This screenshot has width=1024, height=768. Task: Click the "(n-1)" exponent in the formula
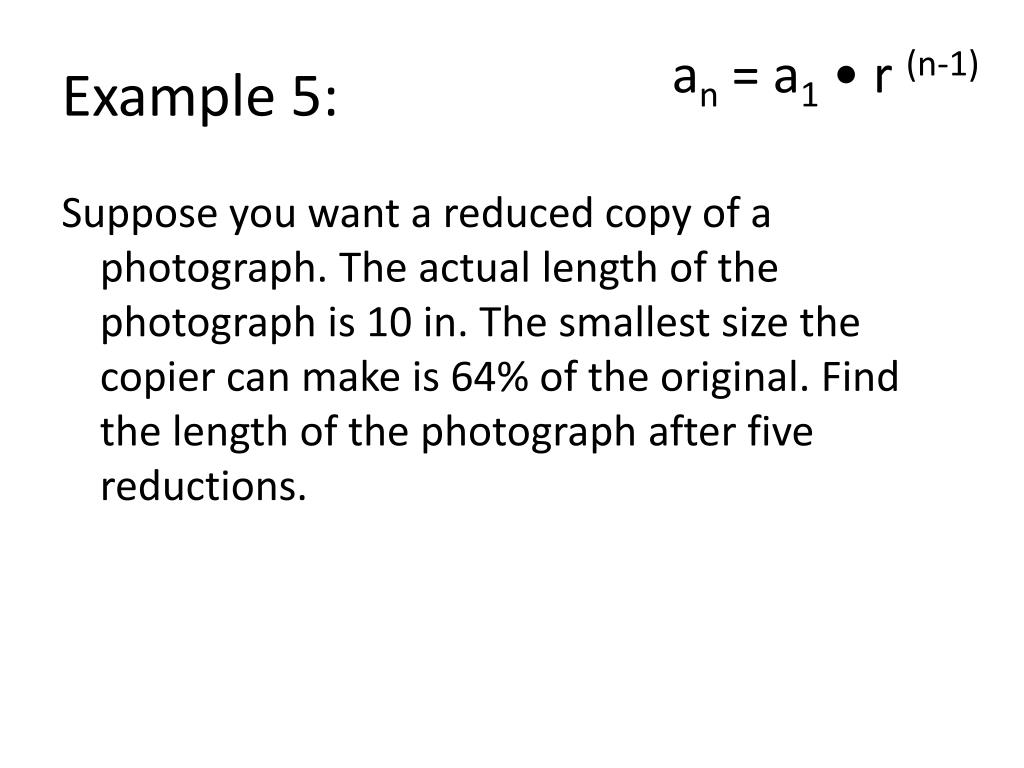(941, 66)
